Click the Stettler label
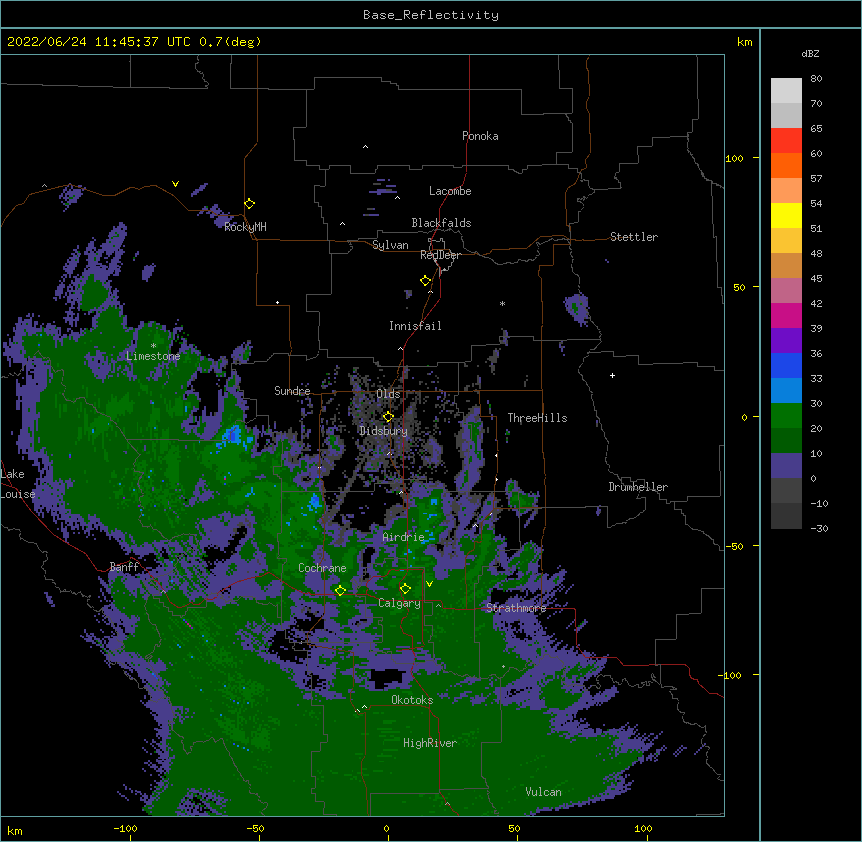 [634, 237]
